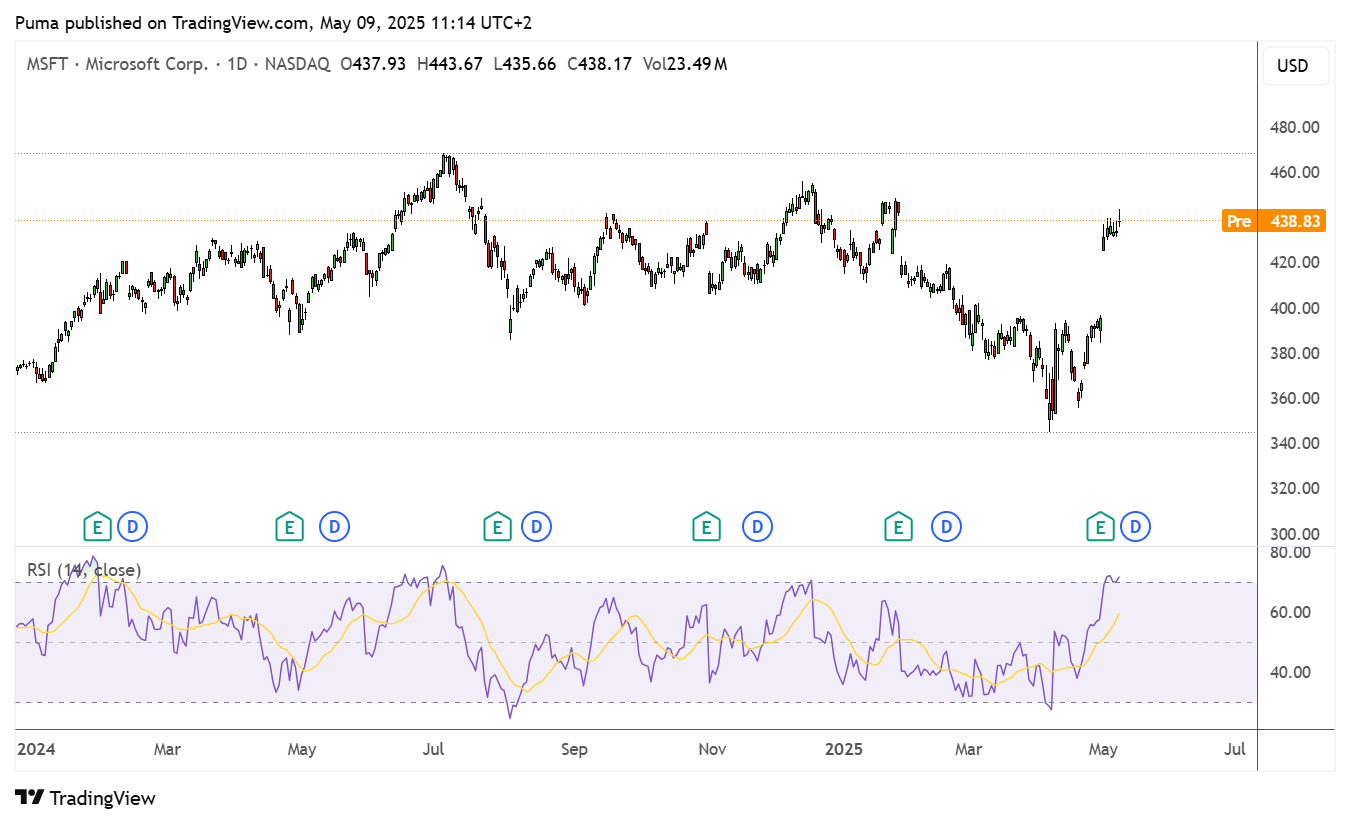Click the open value O437.93
The width and height of the screenshot is (1350, 824).
pos(373,64)
